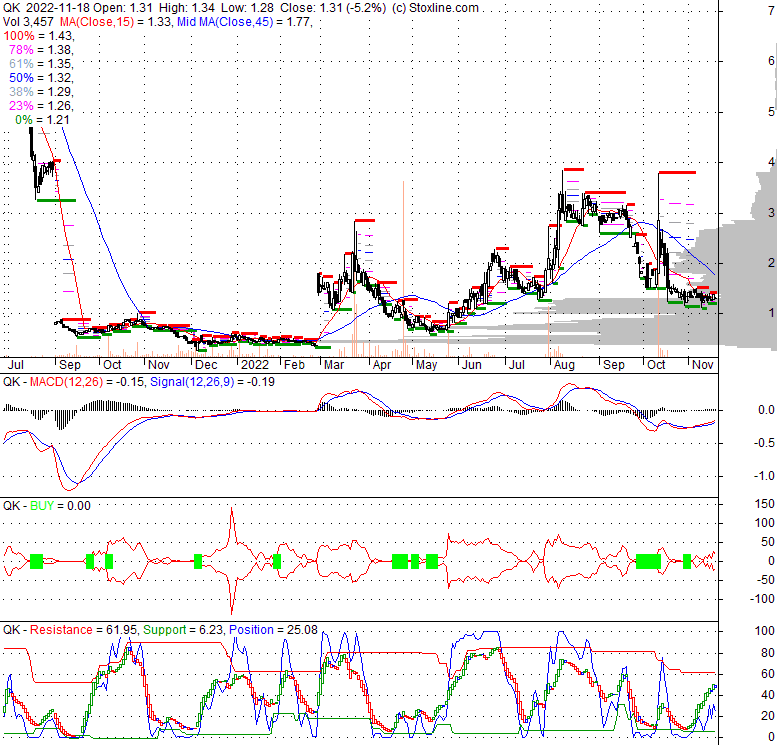
Task: Click the "61%" Fibonacci level label
Action: click(x=21, y=63)
